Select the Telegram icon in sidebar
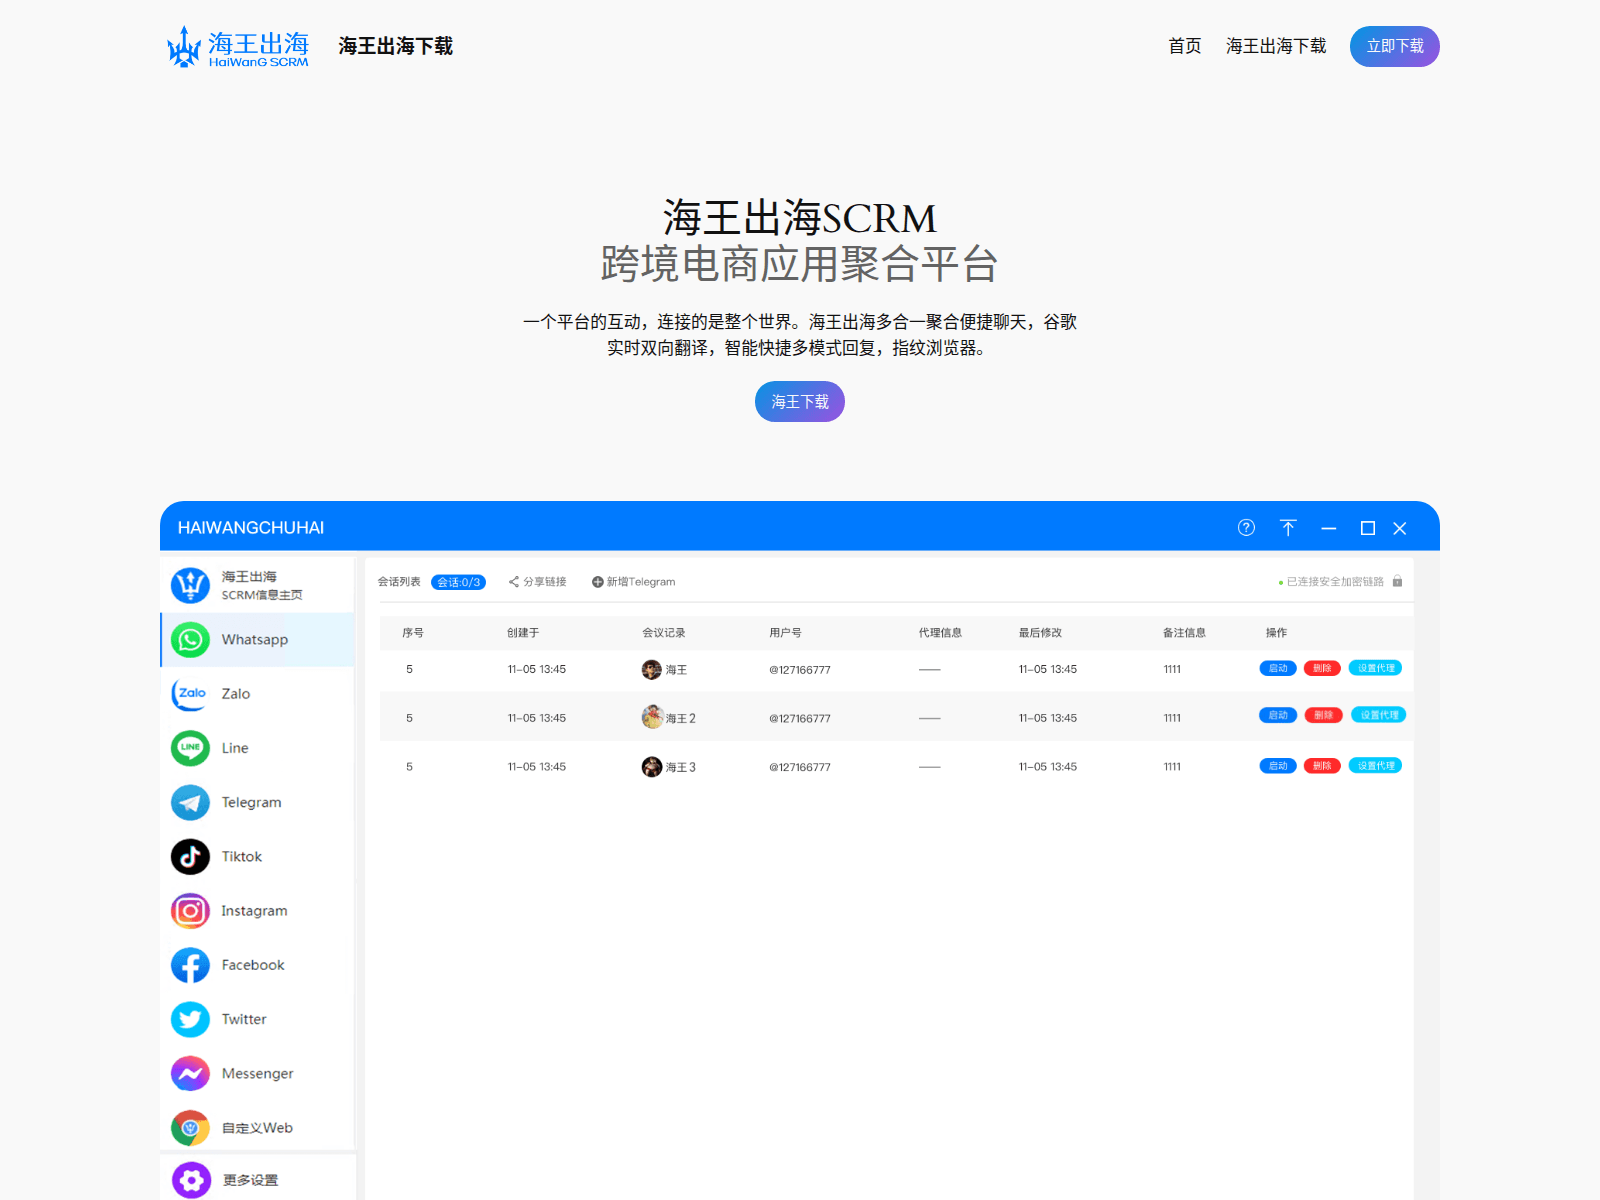The width and height of the screenshot is (1600, 1200). pyautogui.click(x=190, y=802)
